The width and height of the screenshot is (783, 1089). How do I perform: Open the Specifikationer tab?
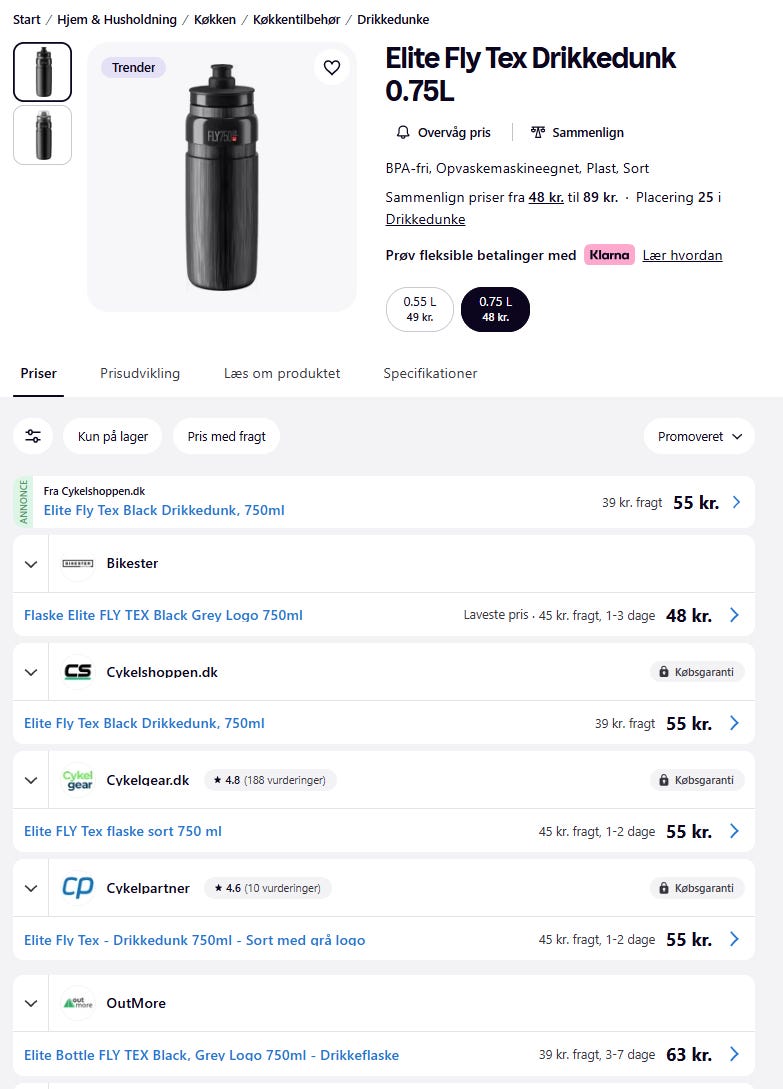[430, 373]
